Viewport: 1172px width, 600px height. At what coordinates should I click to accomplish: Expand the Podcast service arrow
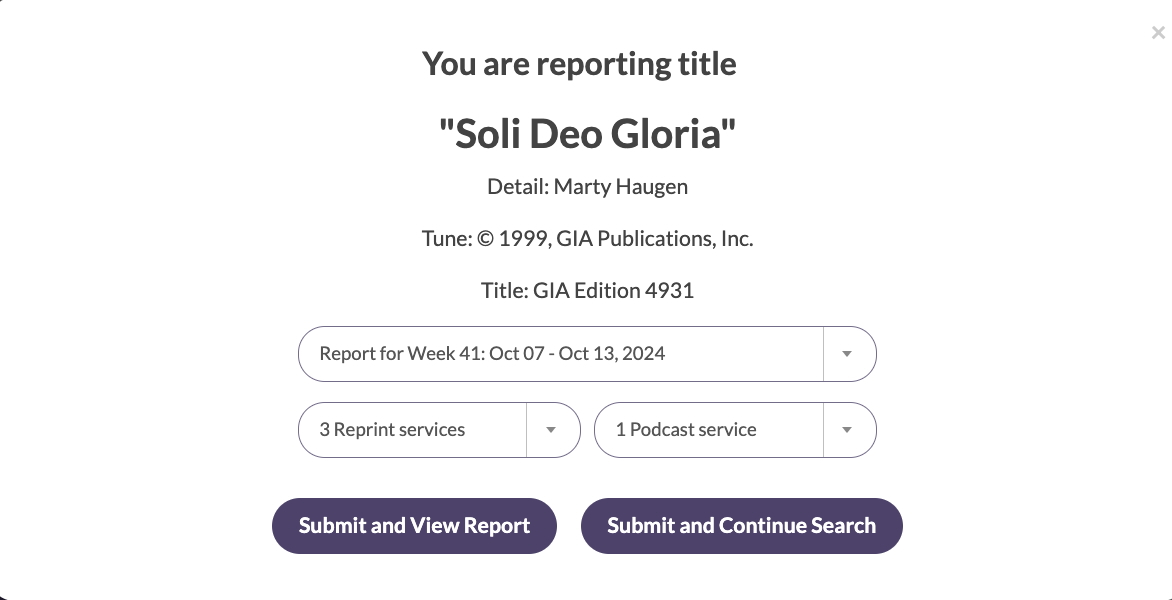[x=848, y=429]
